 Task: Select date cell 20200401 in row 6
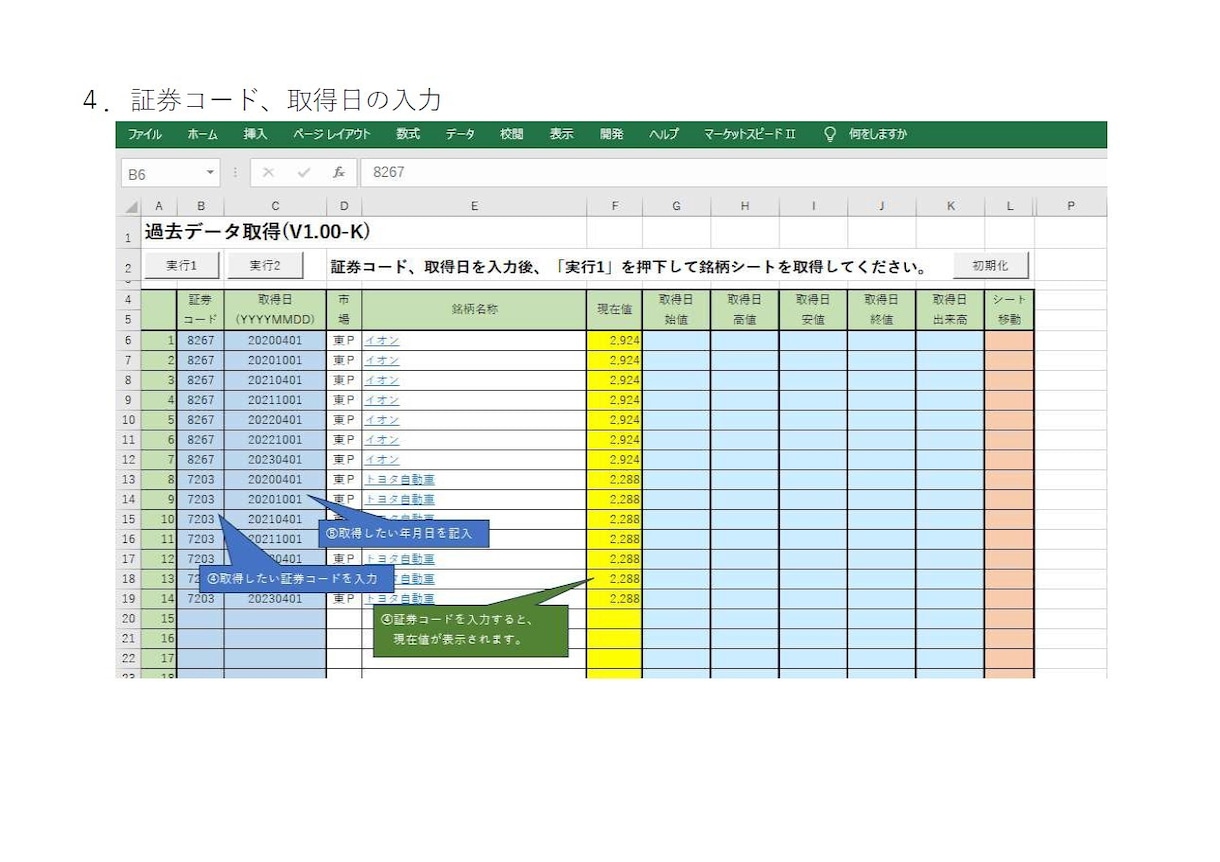point(275,340)
